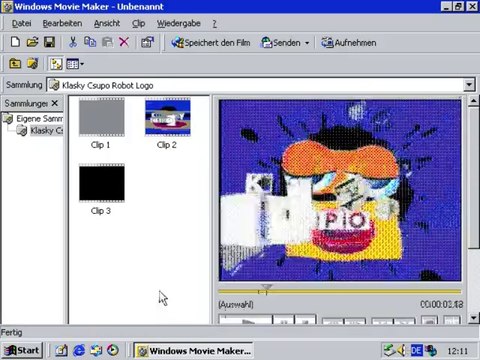Click the monitor pane scrollbar up arrow
Screen dimensions: 480x360
pyautogui.click(x=473, y=101)
